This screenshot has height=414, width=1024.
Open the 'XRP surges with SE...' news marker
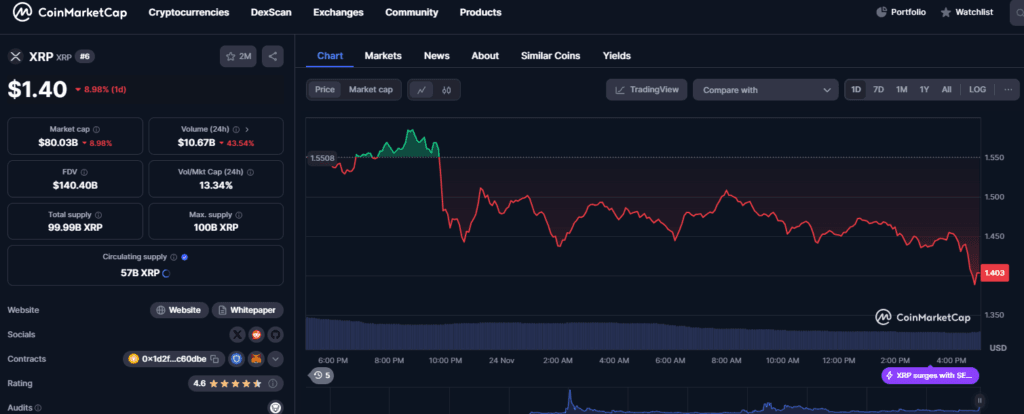coord(930,375)
